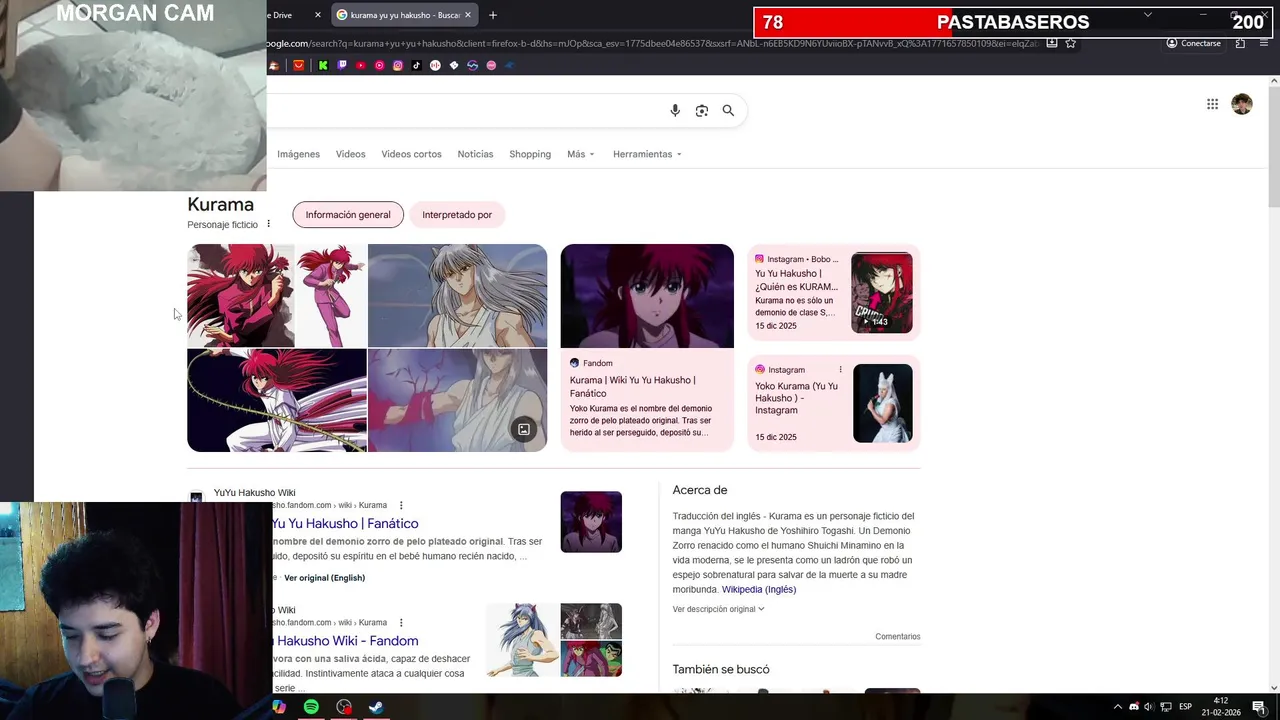The image size is (1280, 720).
Task: Open Instagram reel ¿Quién es KURAM... card
Action: tap(834, 292)
